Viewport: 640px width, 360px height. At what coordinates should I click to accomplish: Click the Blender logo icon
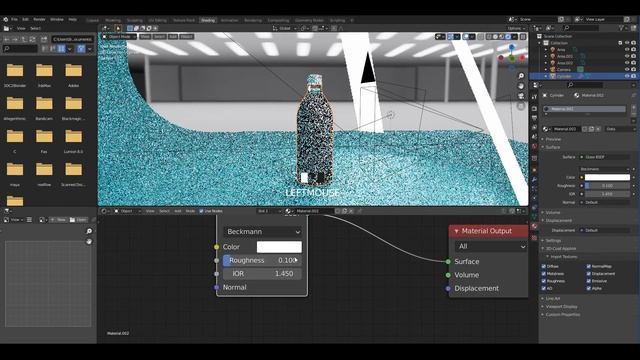pyautogui.click(x=6, y=19)
